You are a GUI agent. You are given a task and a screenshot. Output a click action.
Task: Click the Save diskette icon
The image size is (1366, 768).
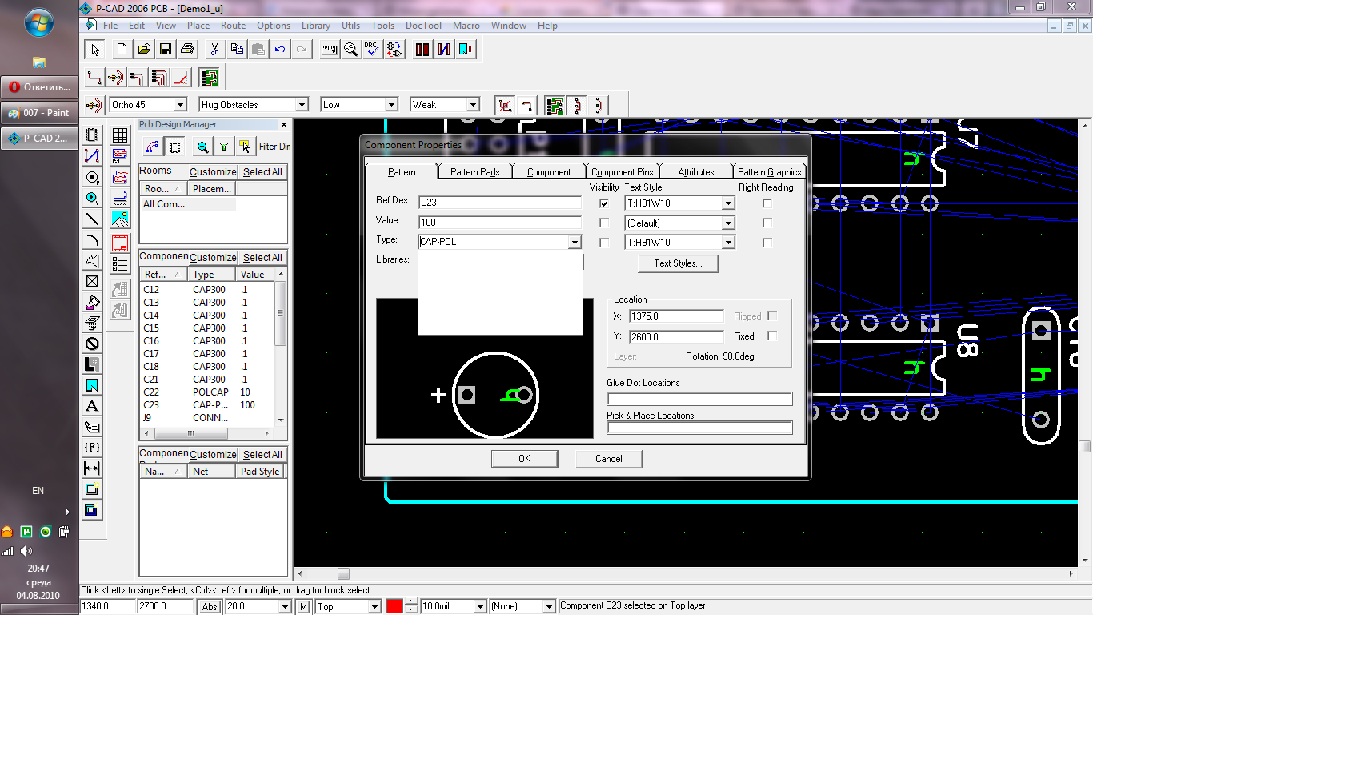tap(165, 49)
